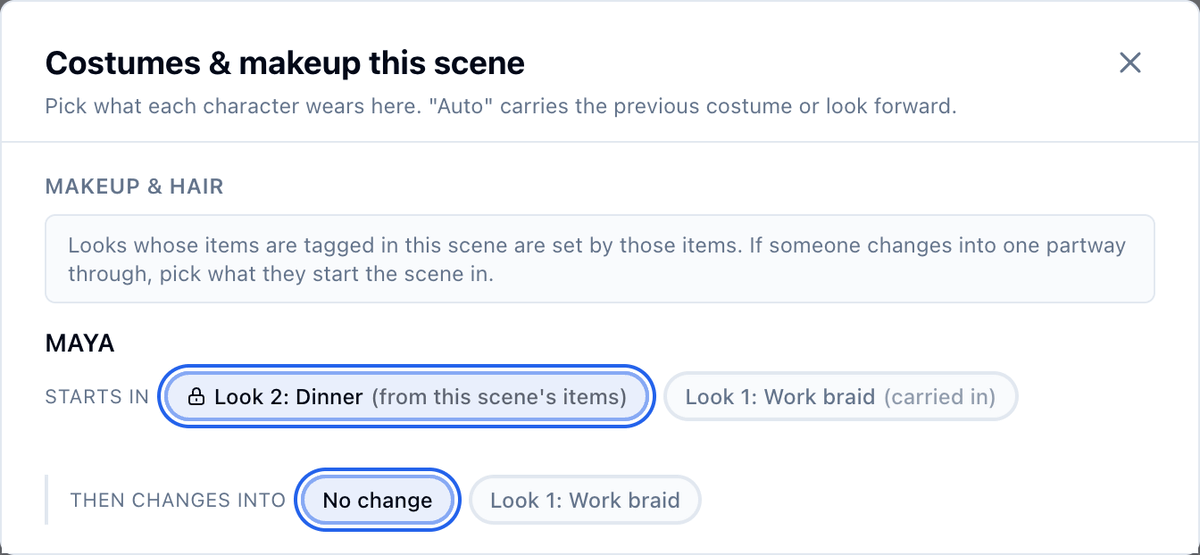Click the info note about tagged looks

tap(600, 259)
